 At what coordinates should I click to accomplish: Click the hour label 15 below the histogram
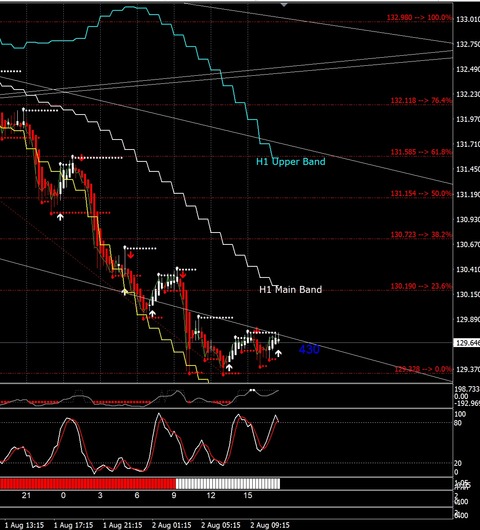[x=248, y=496]
